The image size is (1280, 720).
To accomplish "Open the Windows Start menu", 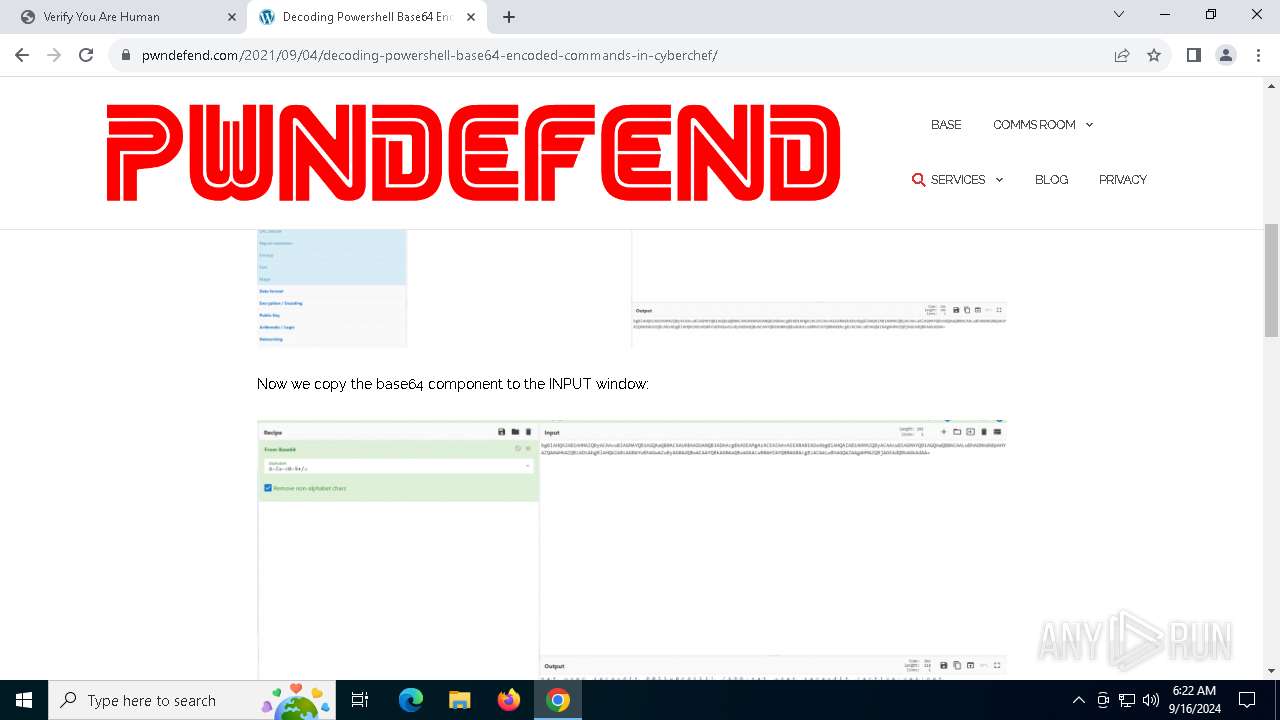I will click(x=24, y=700).
